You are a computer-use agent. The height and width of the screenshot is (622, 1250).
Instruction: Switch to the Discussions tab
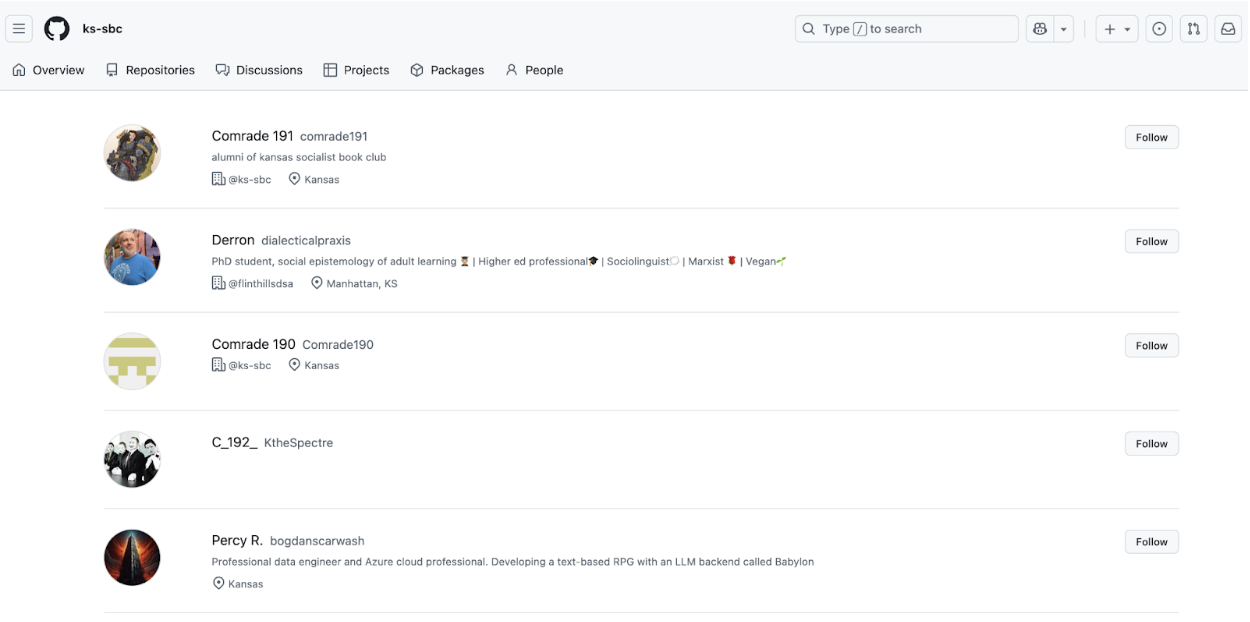tap(259, 70)
